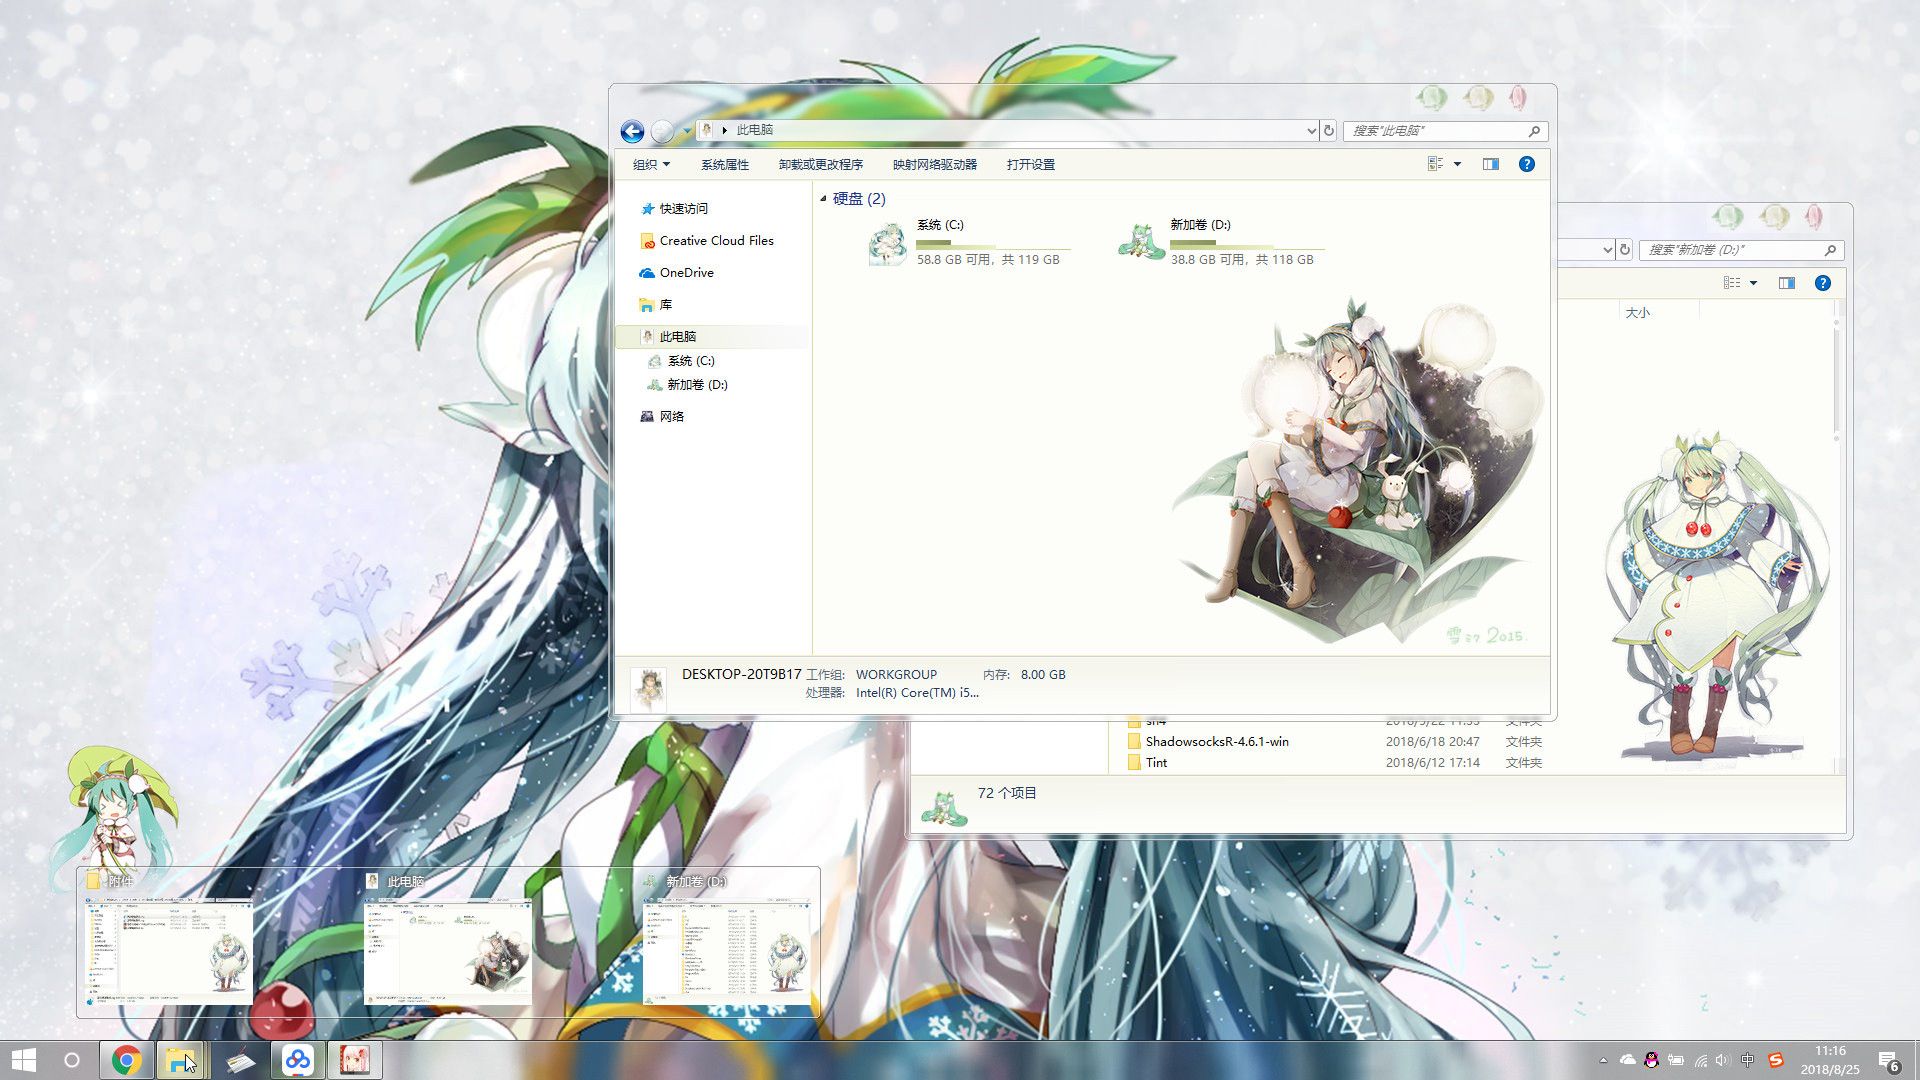The image size is (1920, 1080).
Task: Focus the 搜索"新加卷 (D:)" search field
Action: pos(1741,249)
